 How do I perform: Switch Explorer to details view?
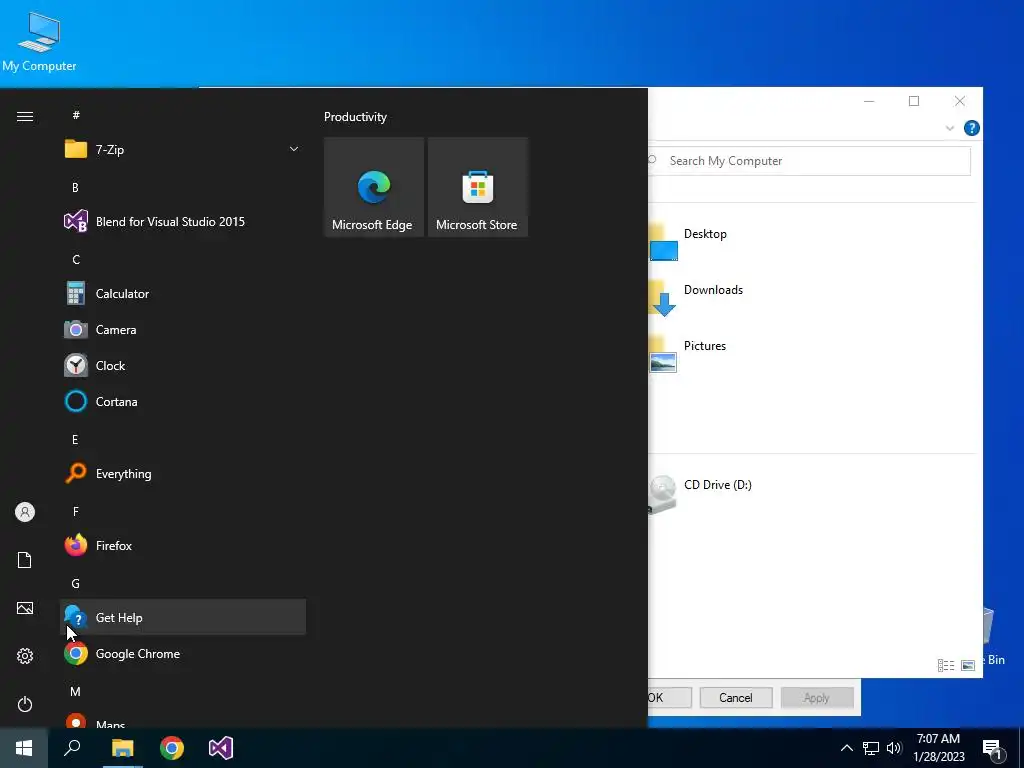click(946, 665)
